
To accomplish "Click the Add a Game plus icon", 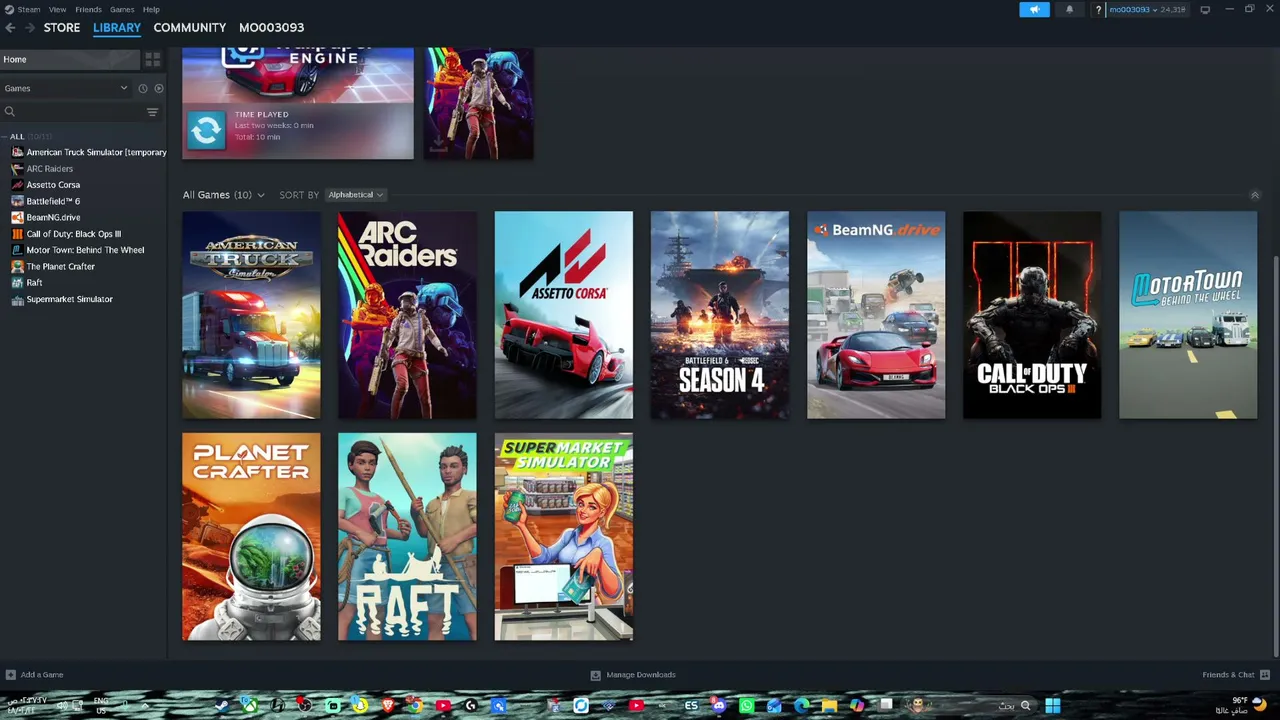I will point(10,675).
